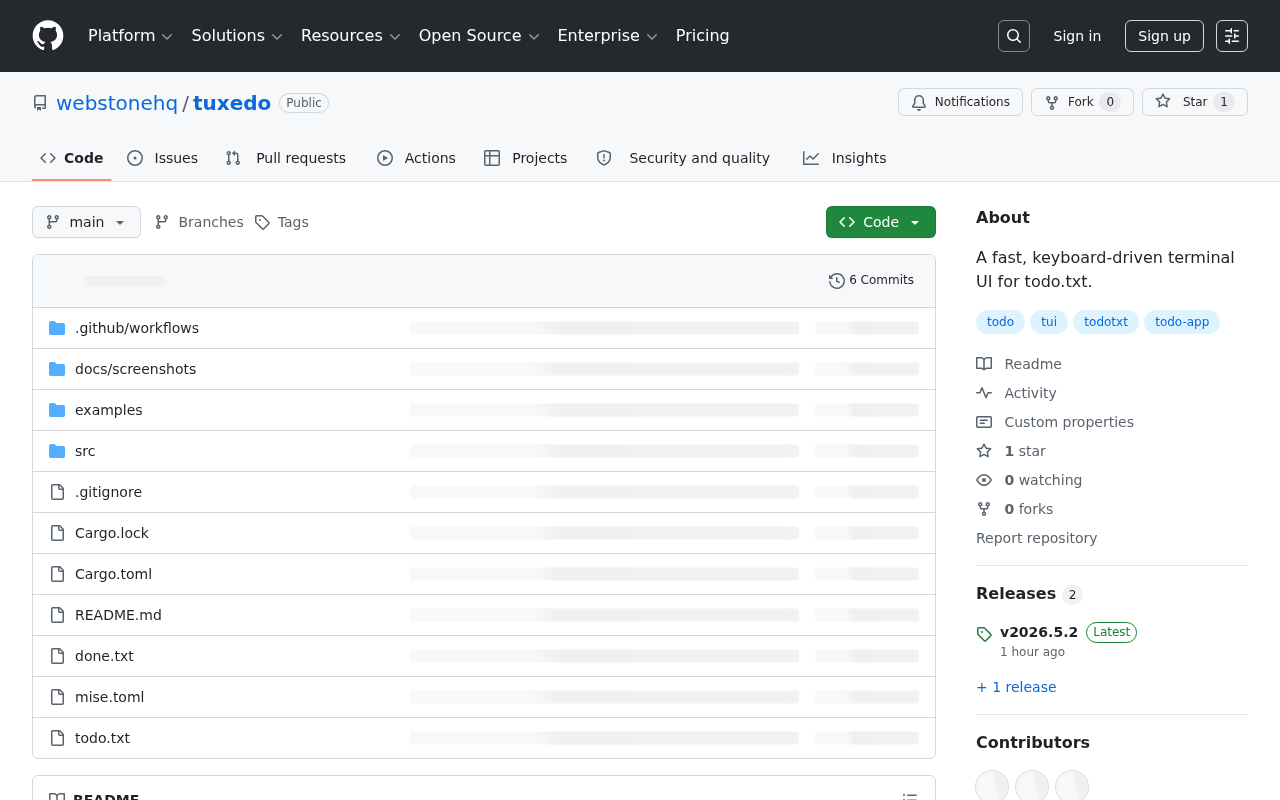The width and height of the screenshot is (1280, 800).
Task: Click the tag icon beside v2026.5.2 release
Action: coord(984,634)
